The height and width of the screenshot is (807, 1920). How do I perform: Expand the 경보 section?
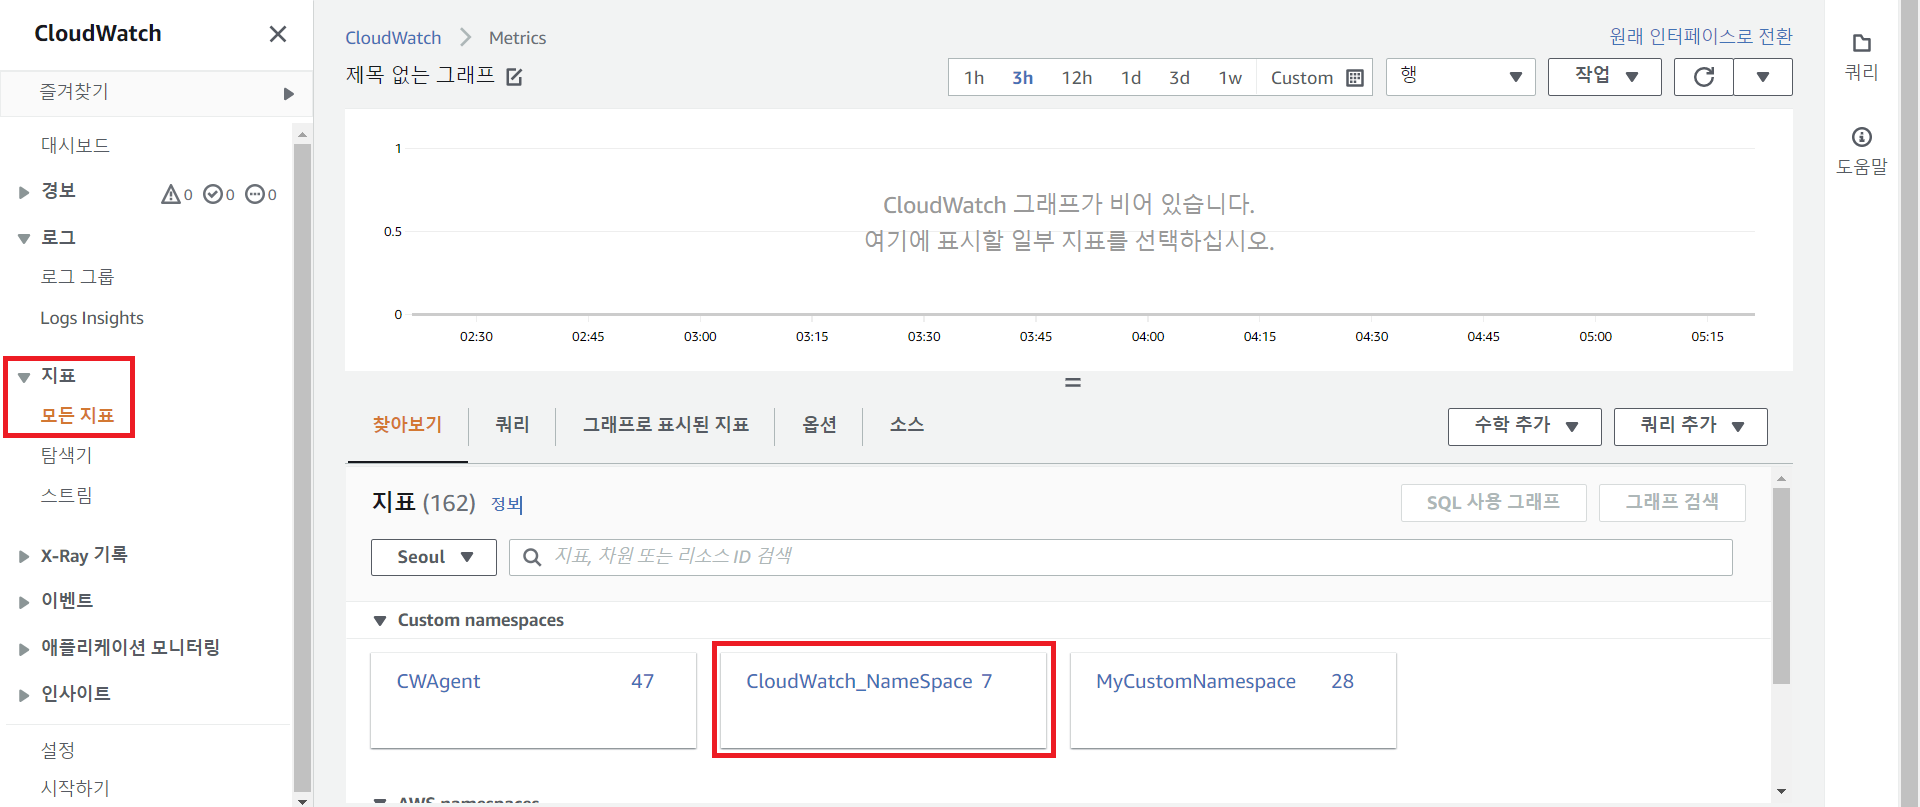(x=24, y=192)
